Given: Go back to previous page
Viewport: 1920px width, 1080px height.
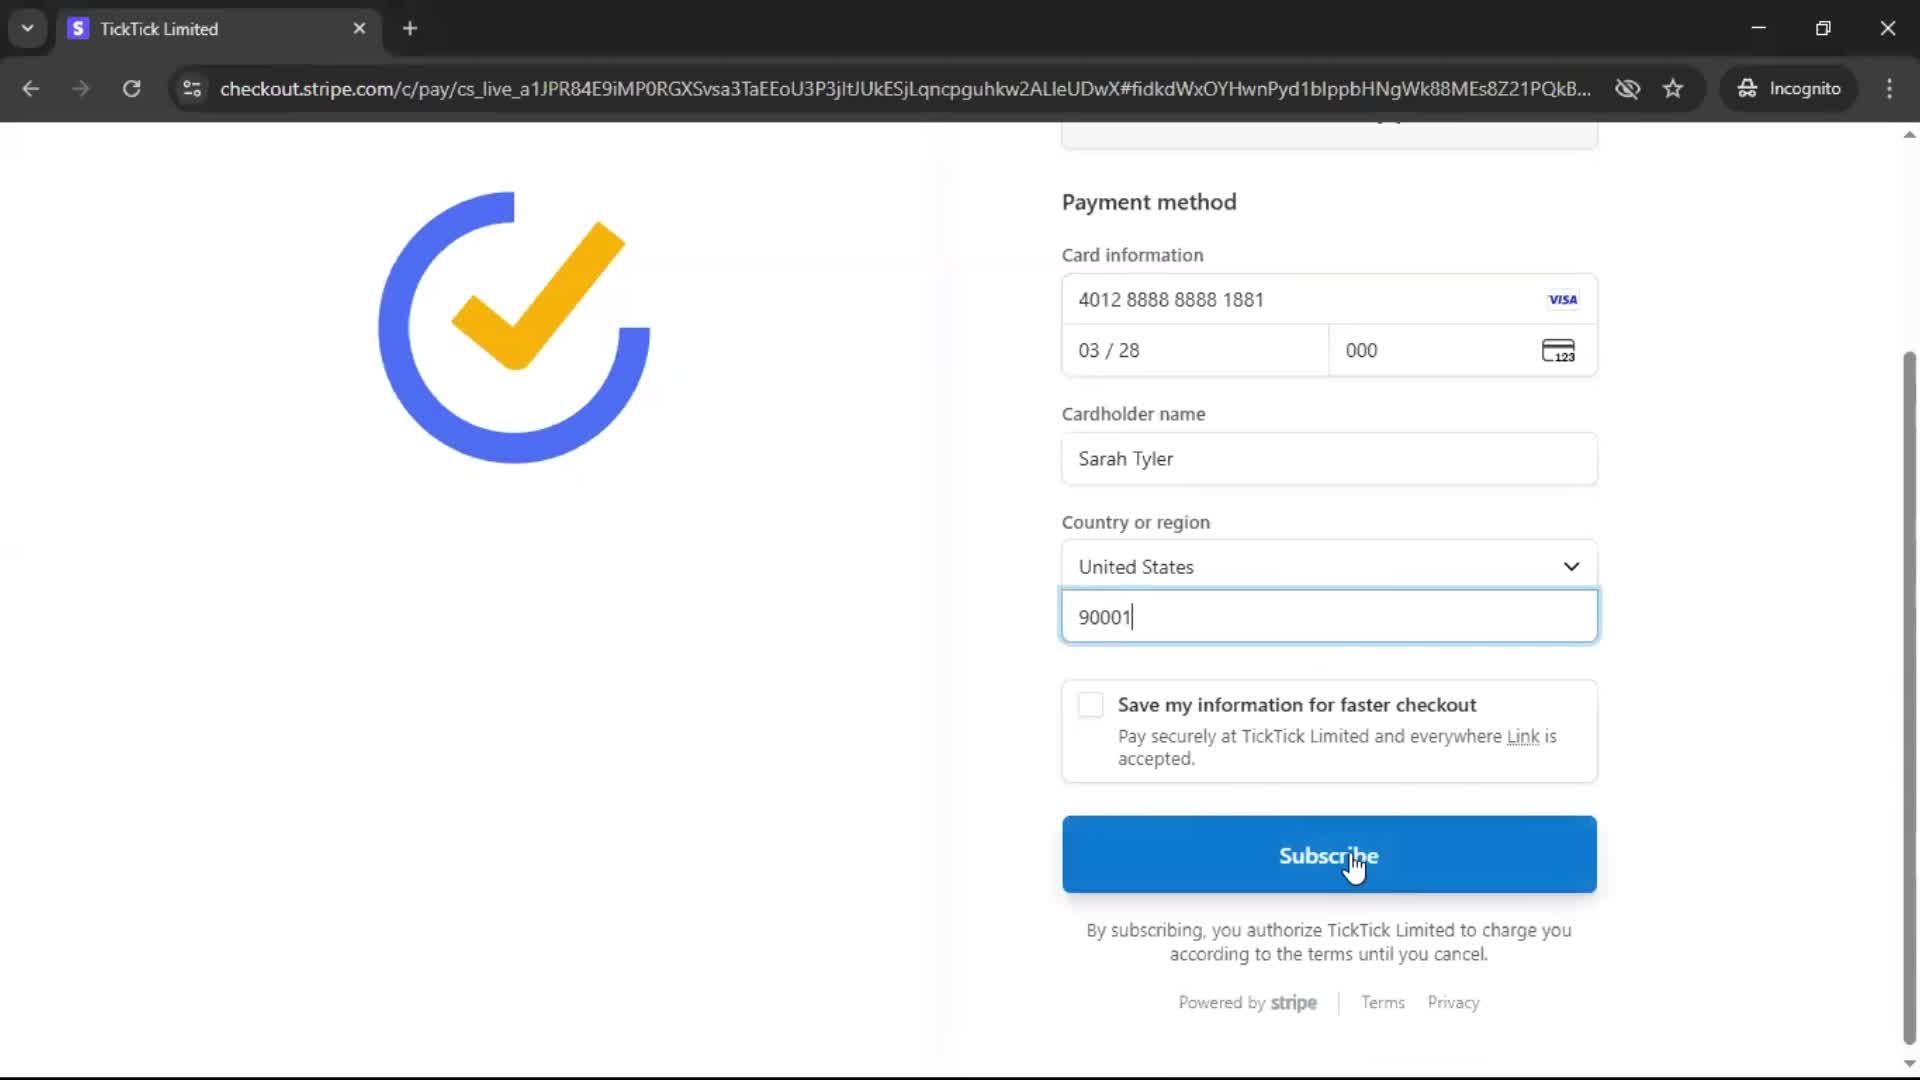Looking at the screenshot, I should (x=31, y=89).
